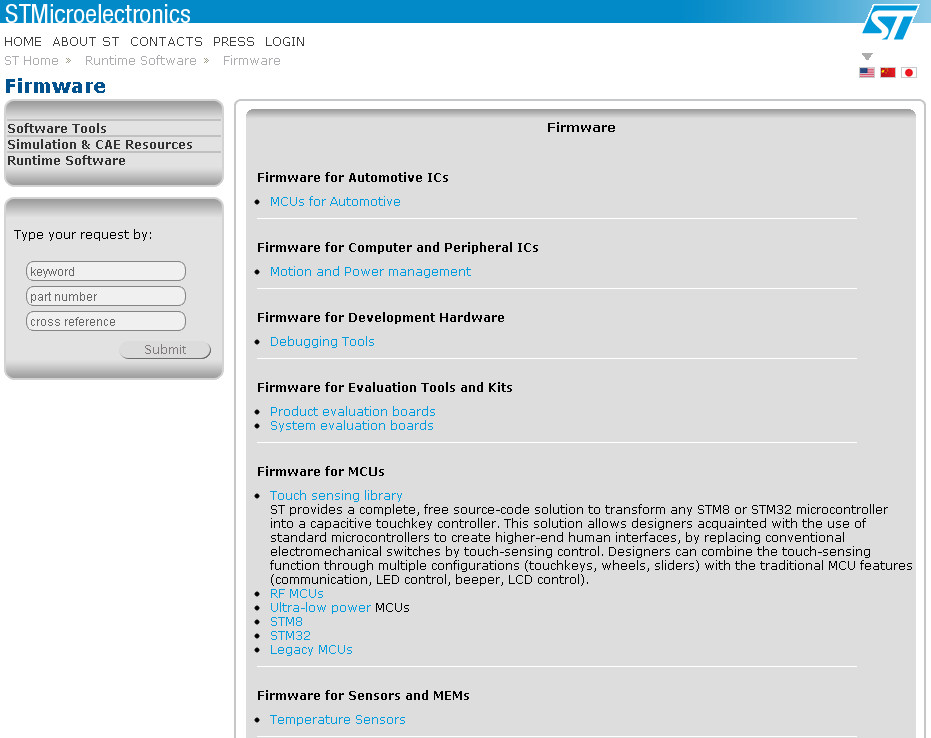
Task: Open the Legacy MCUs link
Action: (x=311, y=650)
